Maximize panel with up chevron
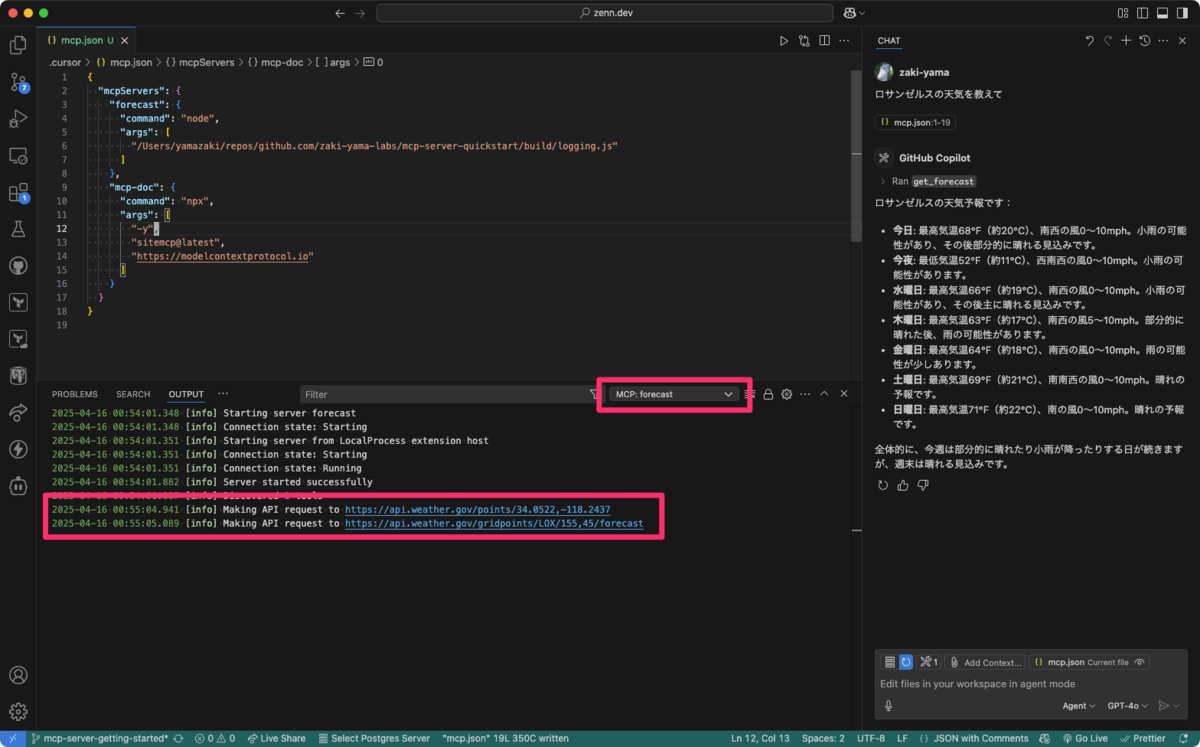 825,394
